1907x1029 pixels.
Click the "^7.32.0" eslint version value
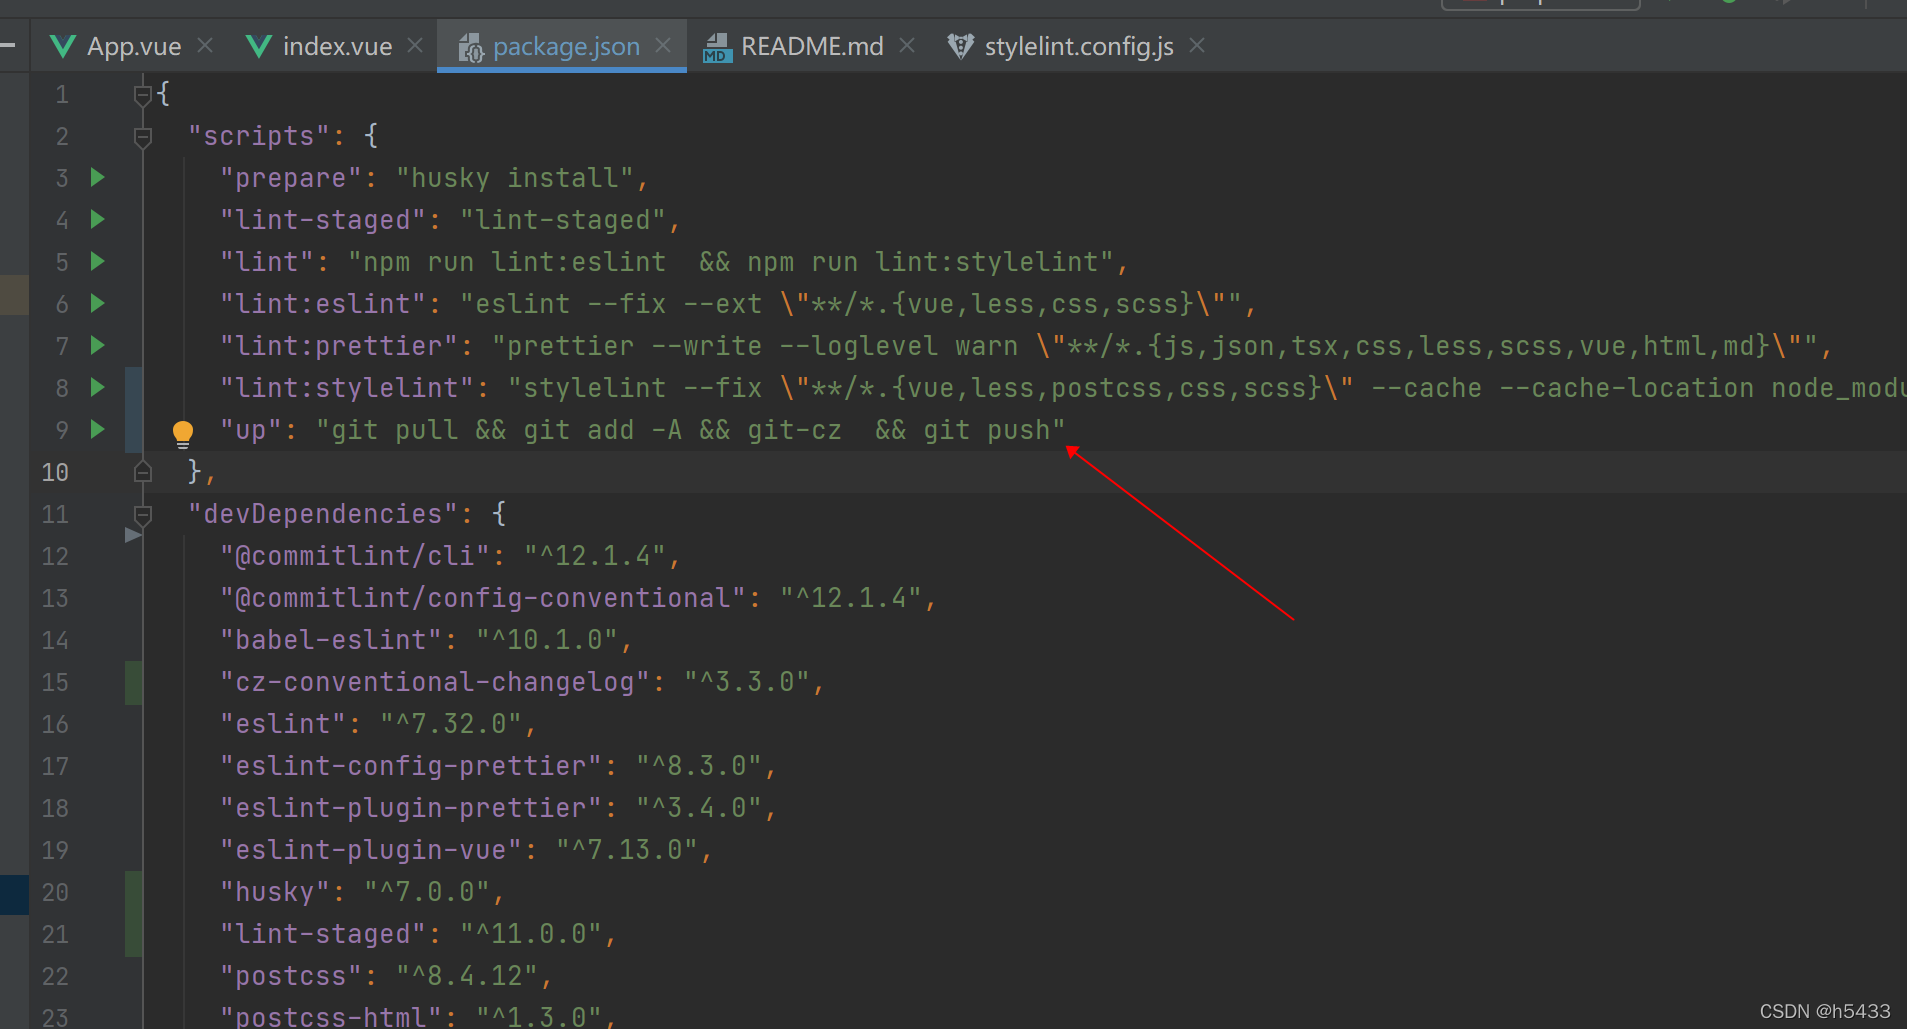451,724
